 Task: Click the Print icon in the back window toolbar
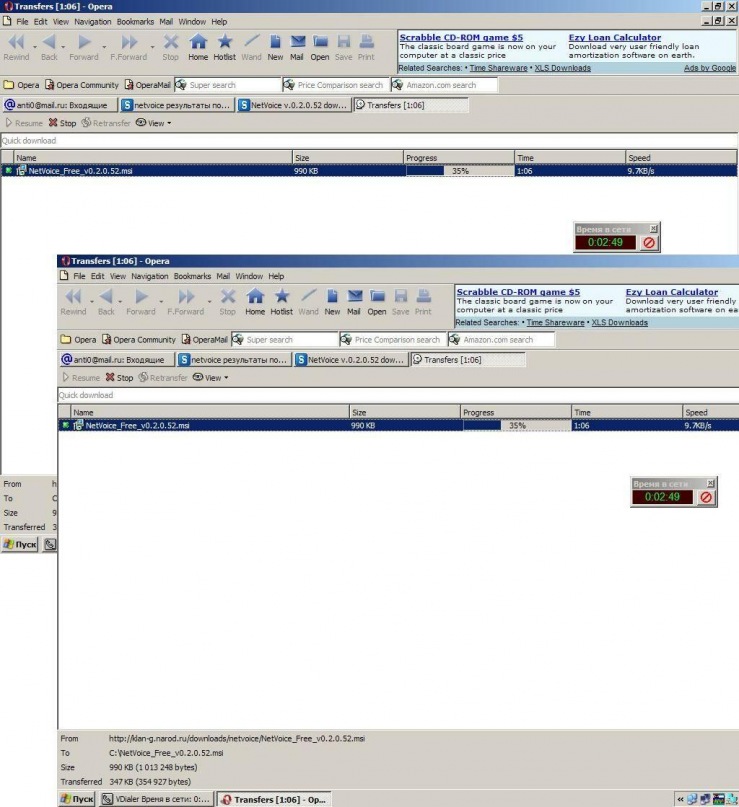tap(366, 42)
